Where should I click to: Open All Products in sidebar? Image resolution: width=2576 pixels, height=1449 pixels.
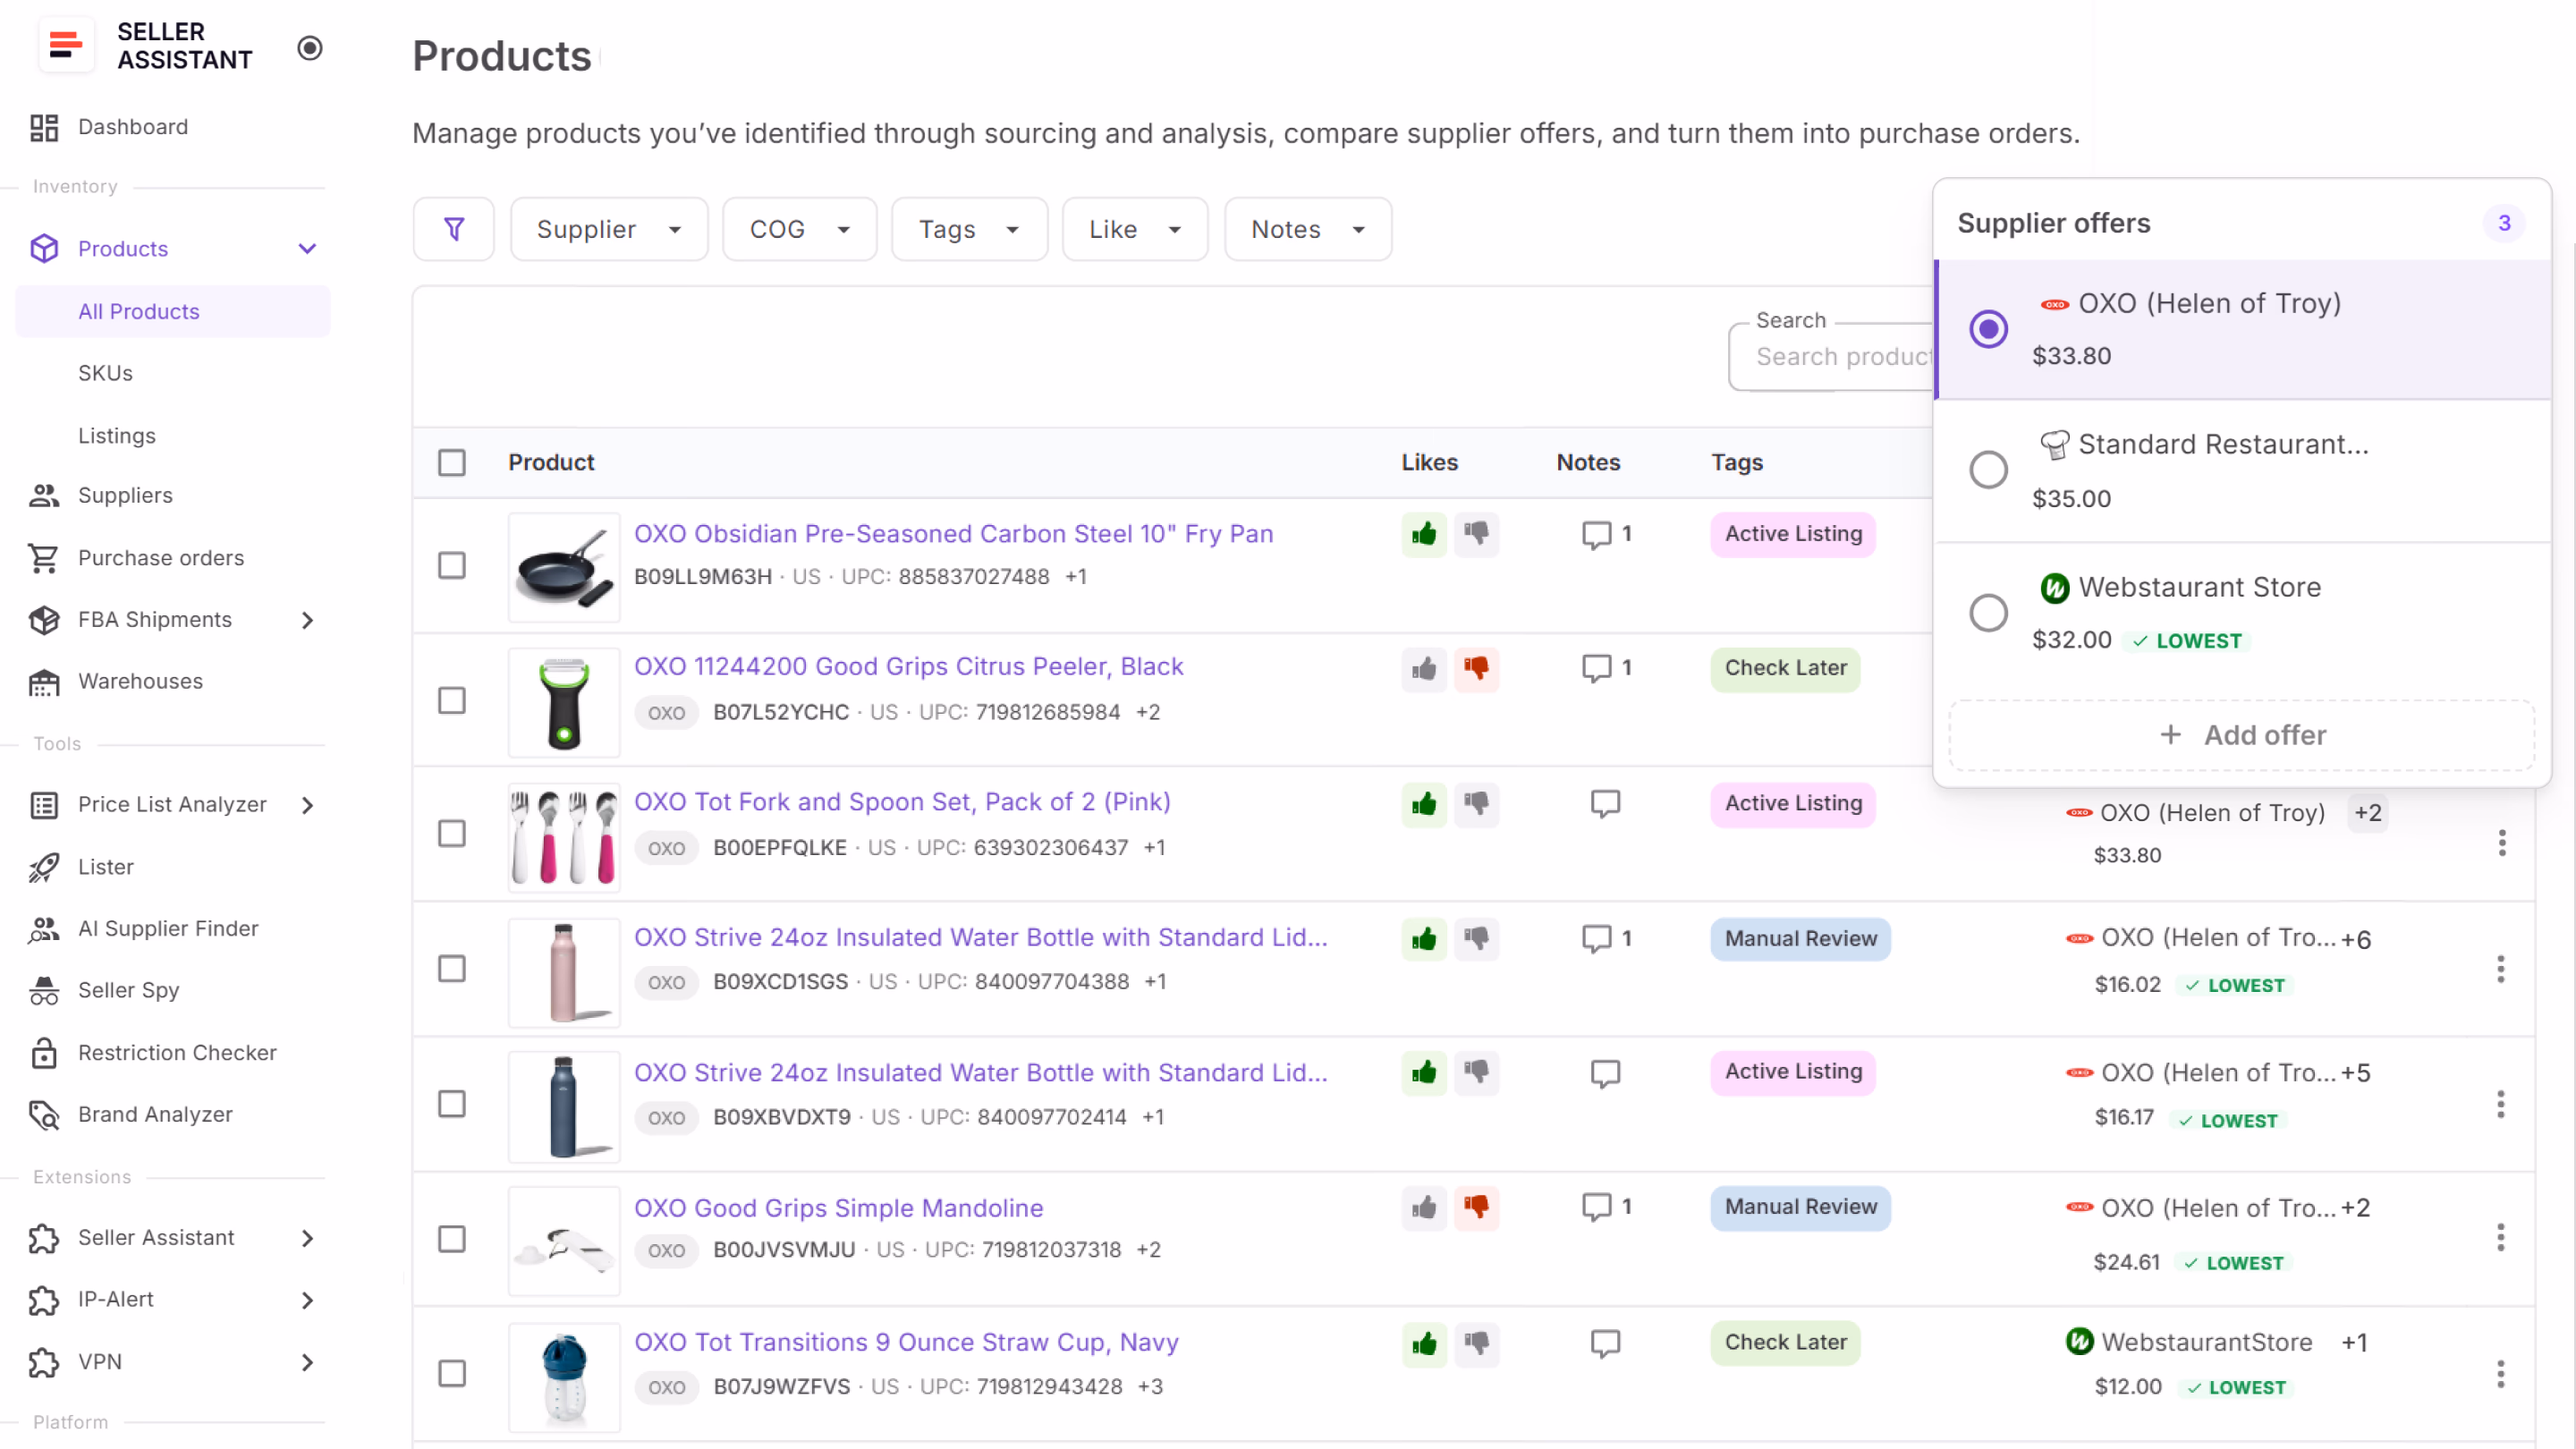172,311
